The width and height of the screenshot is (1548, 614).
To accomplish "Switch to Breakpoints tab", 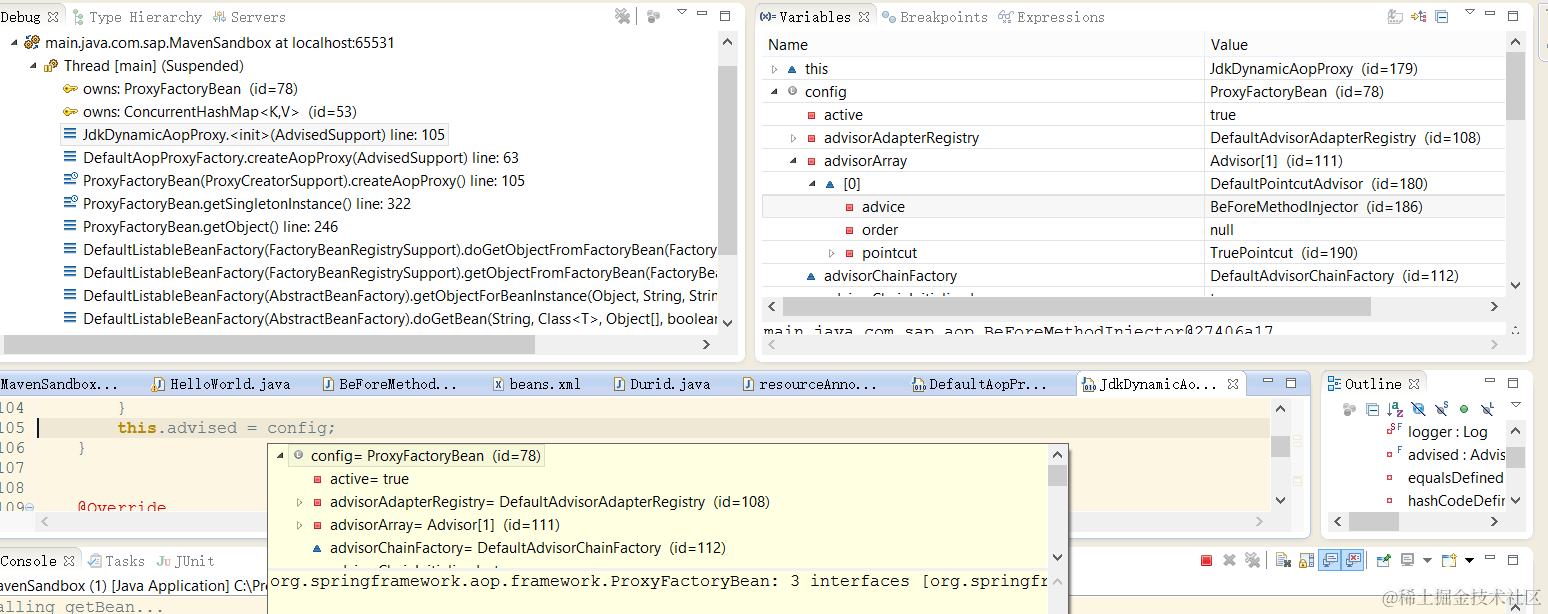I will point(934,17).
